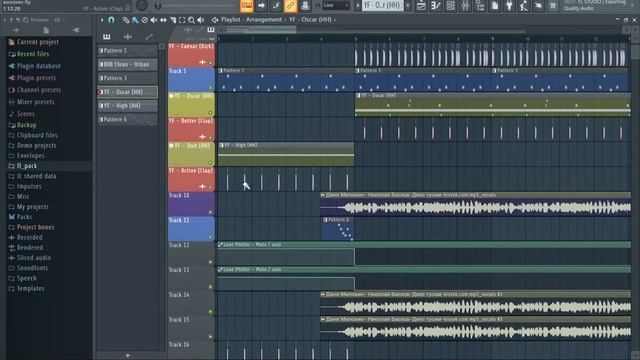Image resolution: width=640 pixels, height=360 pixels.
Task: Show automation clips in picker panel
Action: [149, 37]
